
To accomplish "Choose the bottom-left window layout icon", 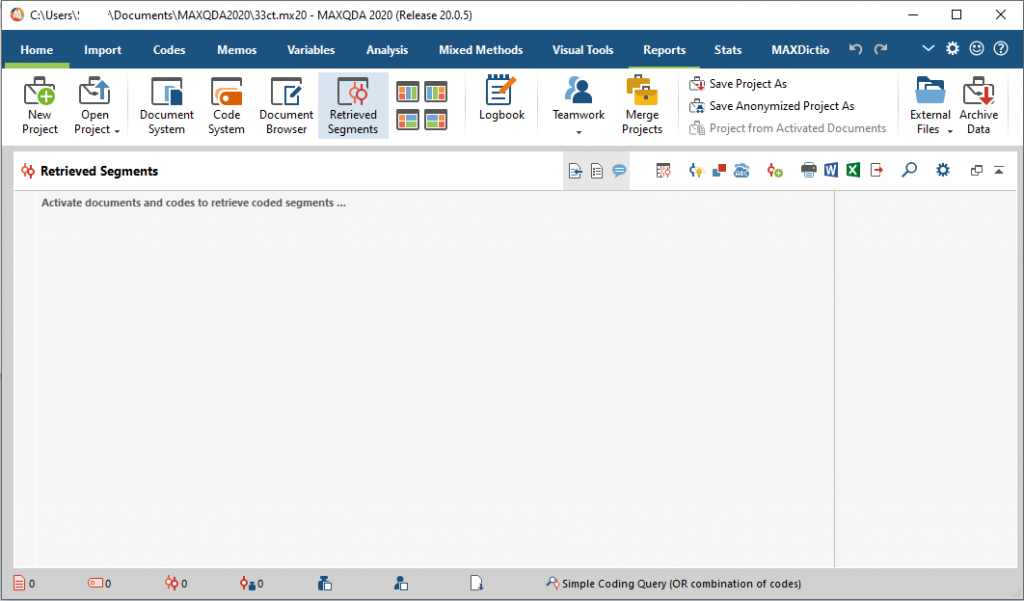I will tap(408, 120).
